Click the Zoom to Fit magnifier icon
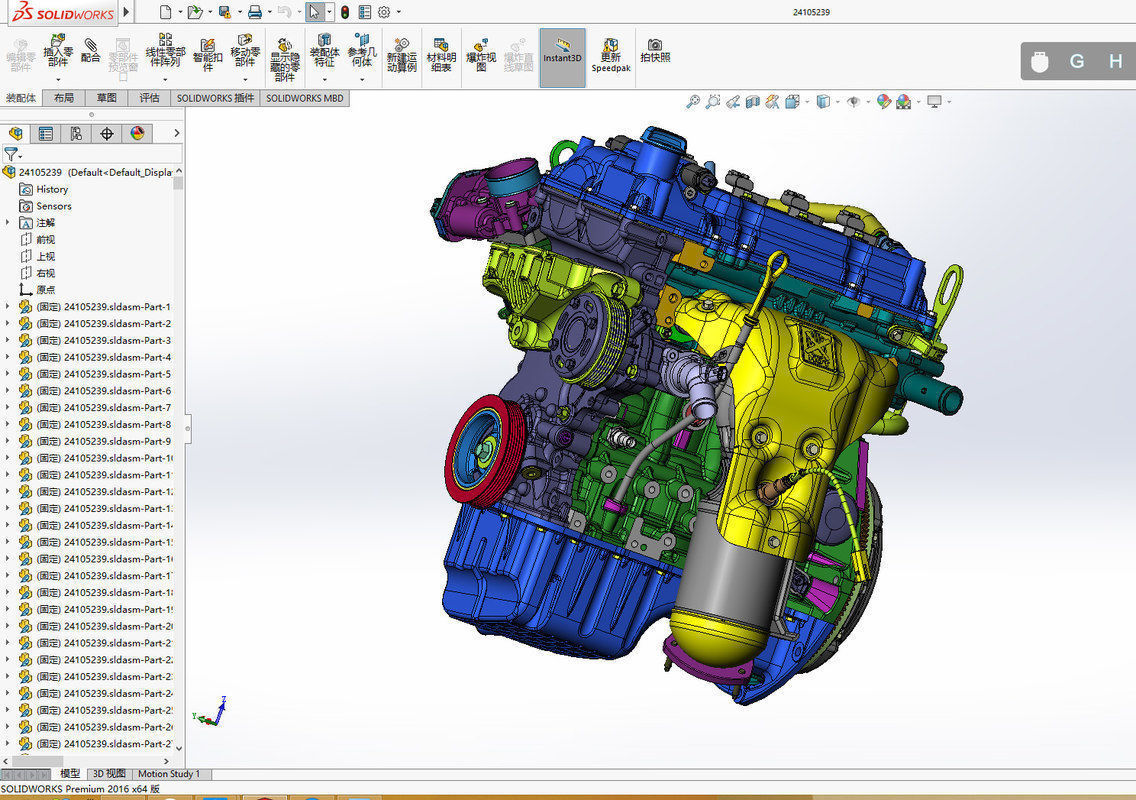1136x800 pixels. [x=693, y=102]
